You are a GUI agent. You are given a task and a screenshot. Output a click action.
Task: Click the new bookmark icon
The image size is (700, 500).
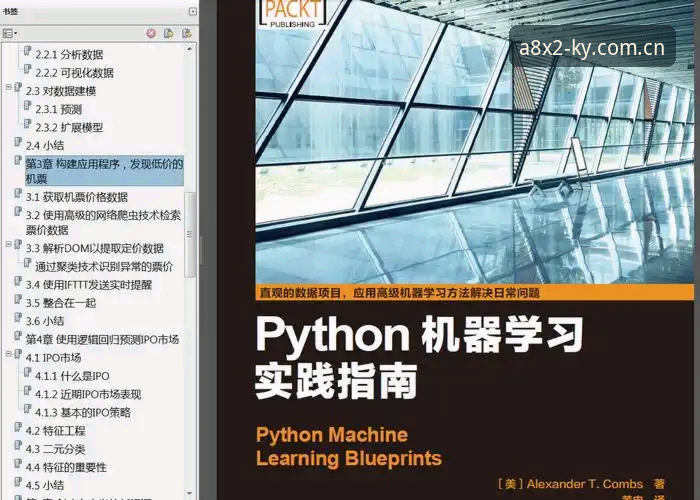pyautogui.click(x=169, y=33)
